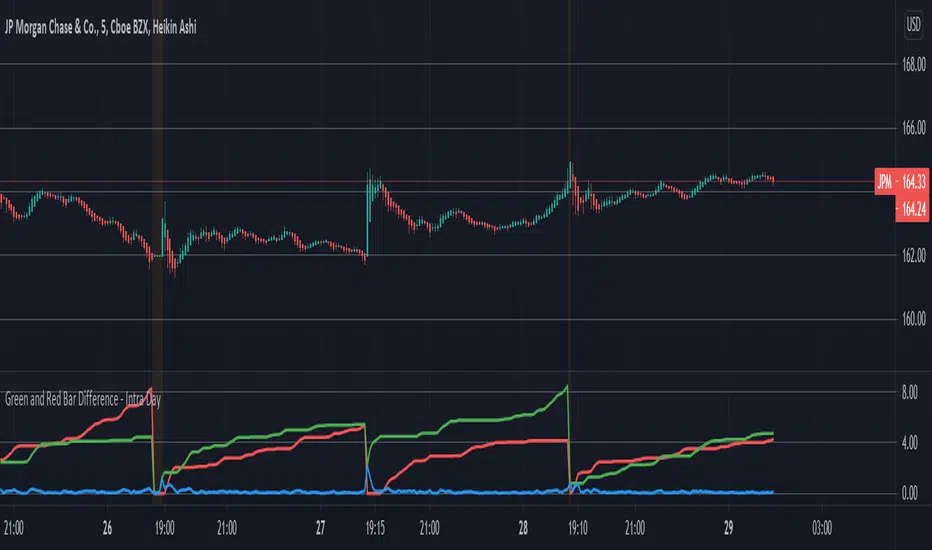
Task: Click the 03:00 time axis label
Action: 822,528
